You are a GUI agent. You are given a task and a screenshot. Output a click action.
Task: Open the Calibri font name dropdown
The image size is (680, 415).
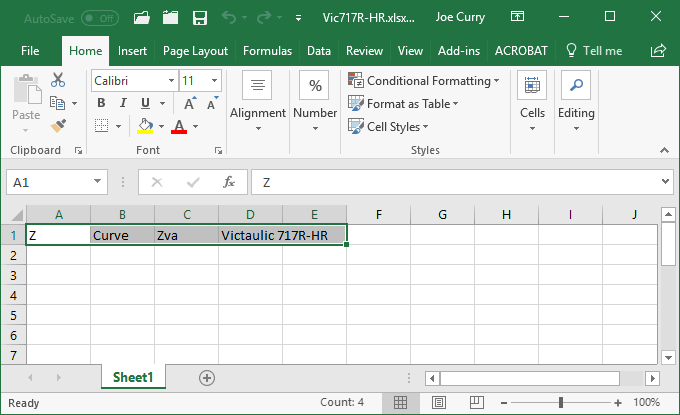(x=171, y=81)
